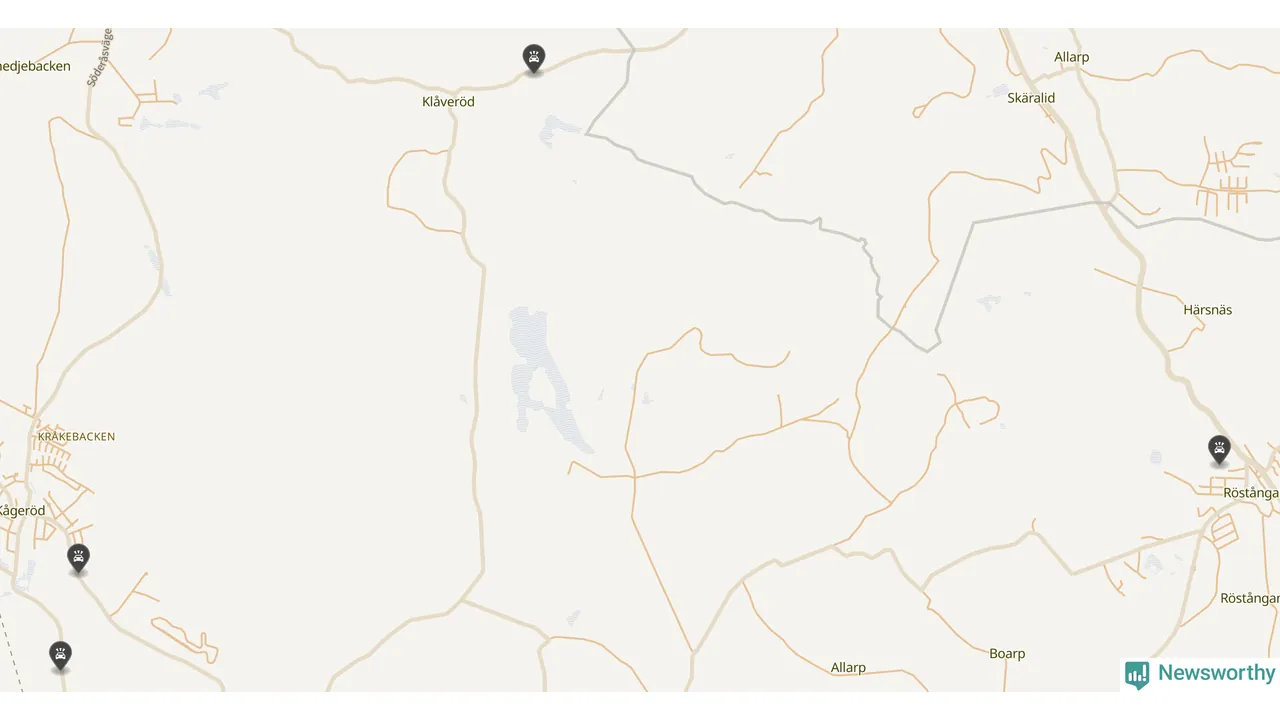Click the KRAKEBACKEN neighborhood label

tap(76, 437)
